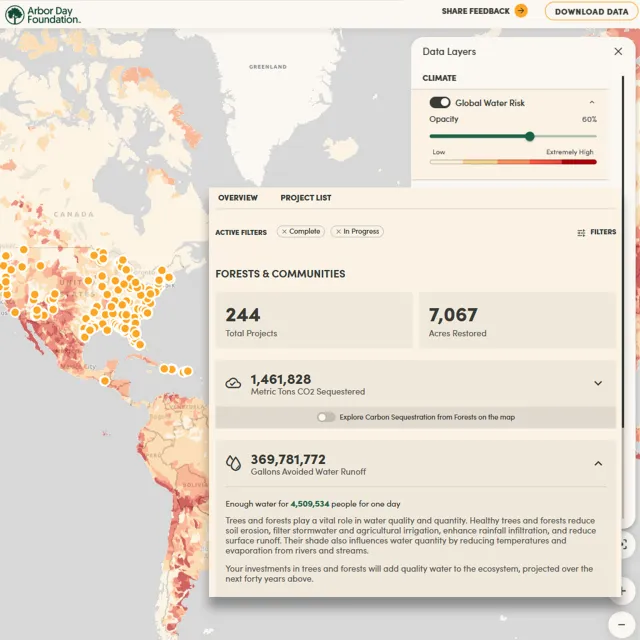The height and width of the screenshot is (640, 640).
Task: Remove the Complete filter chip
Action: (285, 232)
